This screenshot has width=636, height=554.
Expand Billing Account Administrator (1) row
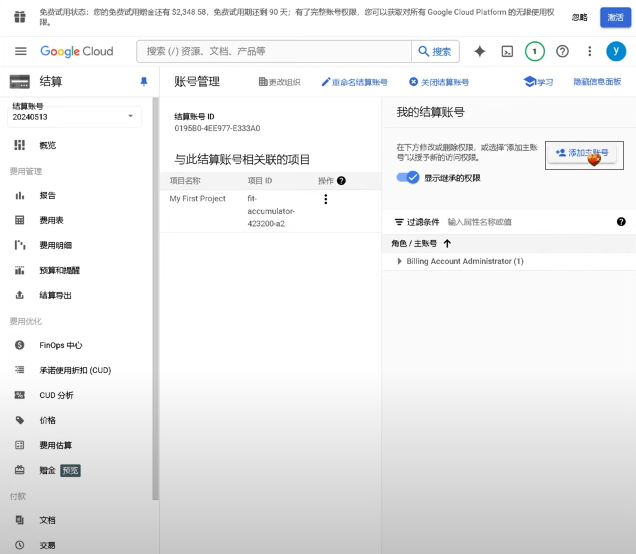(400, 261)
